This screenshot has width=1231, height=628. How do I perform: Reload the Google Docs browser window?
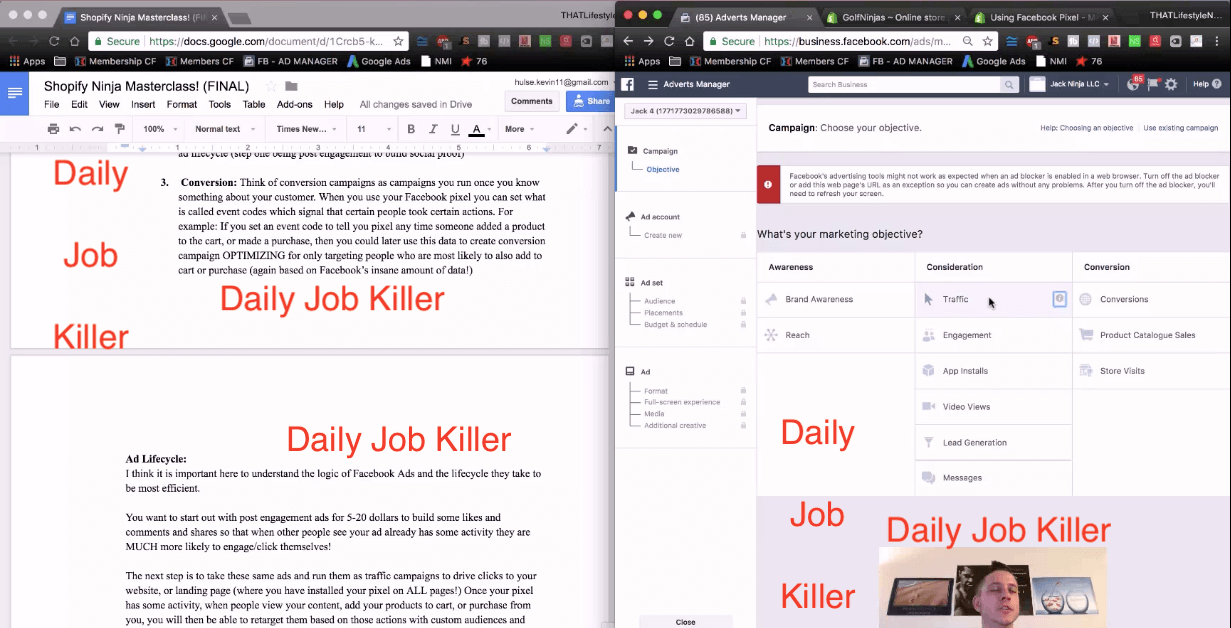tap(53, 41)
